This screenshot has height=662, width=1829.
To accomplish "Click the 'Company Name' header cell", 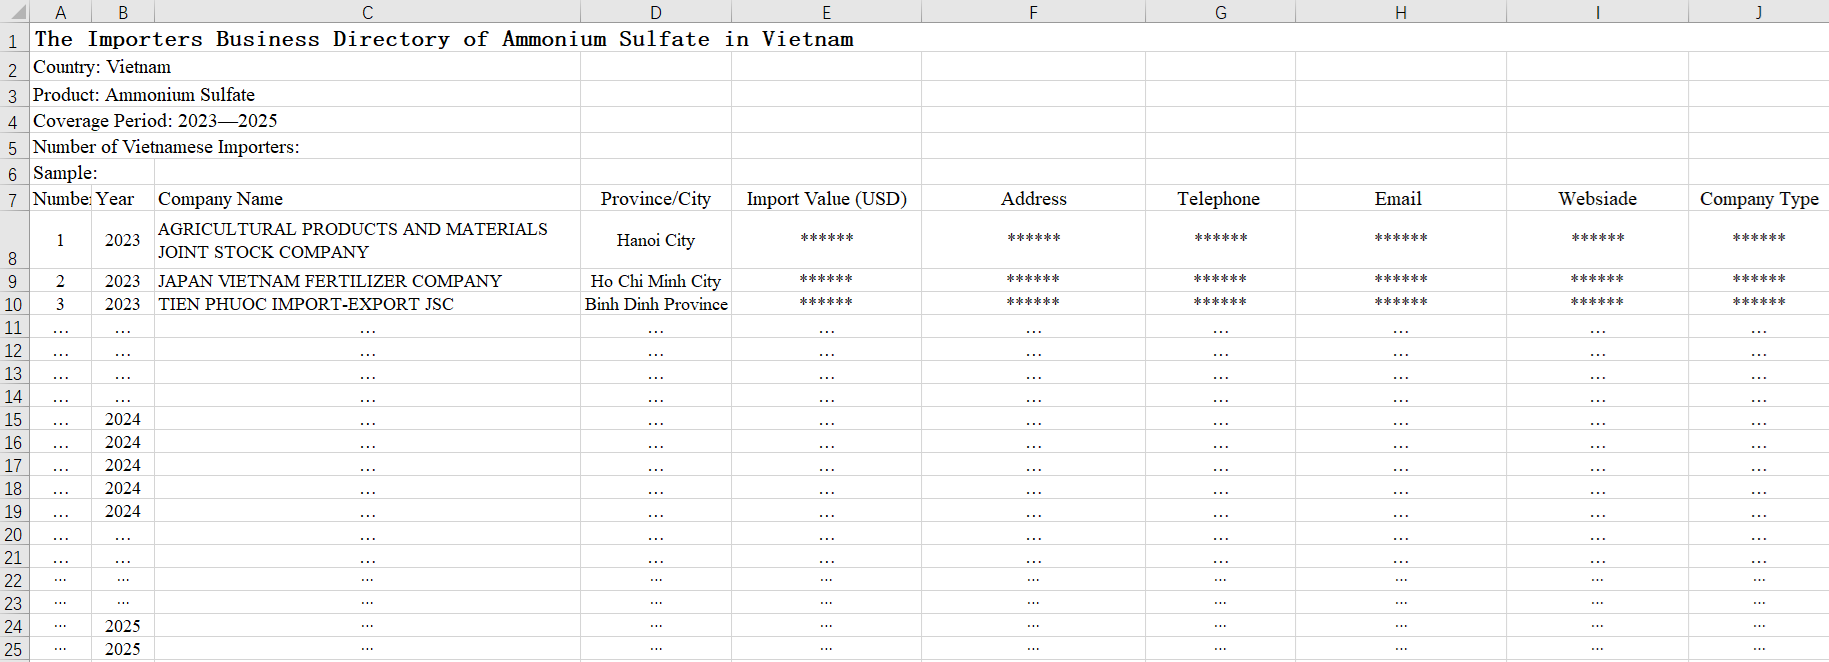I will 220,199.
